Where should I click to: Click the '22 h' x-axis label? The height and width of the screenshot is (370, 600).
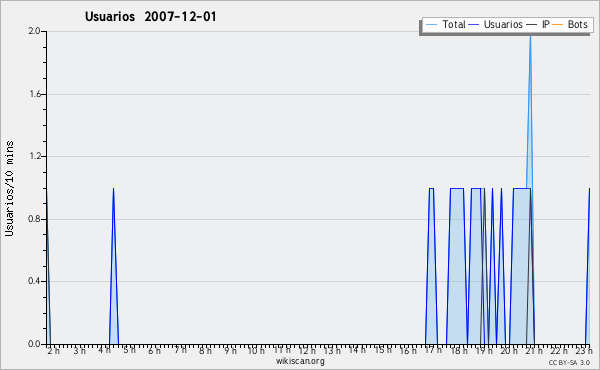pyautogui.click(x=559, y=350)
